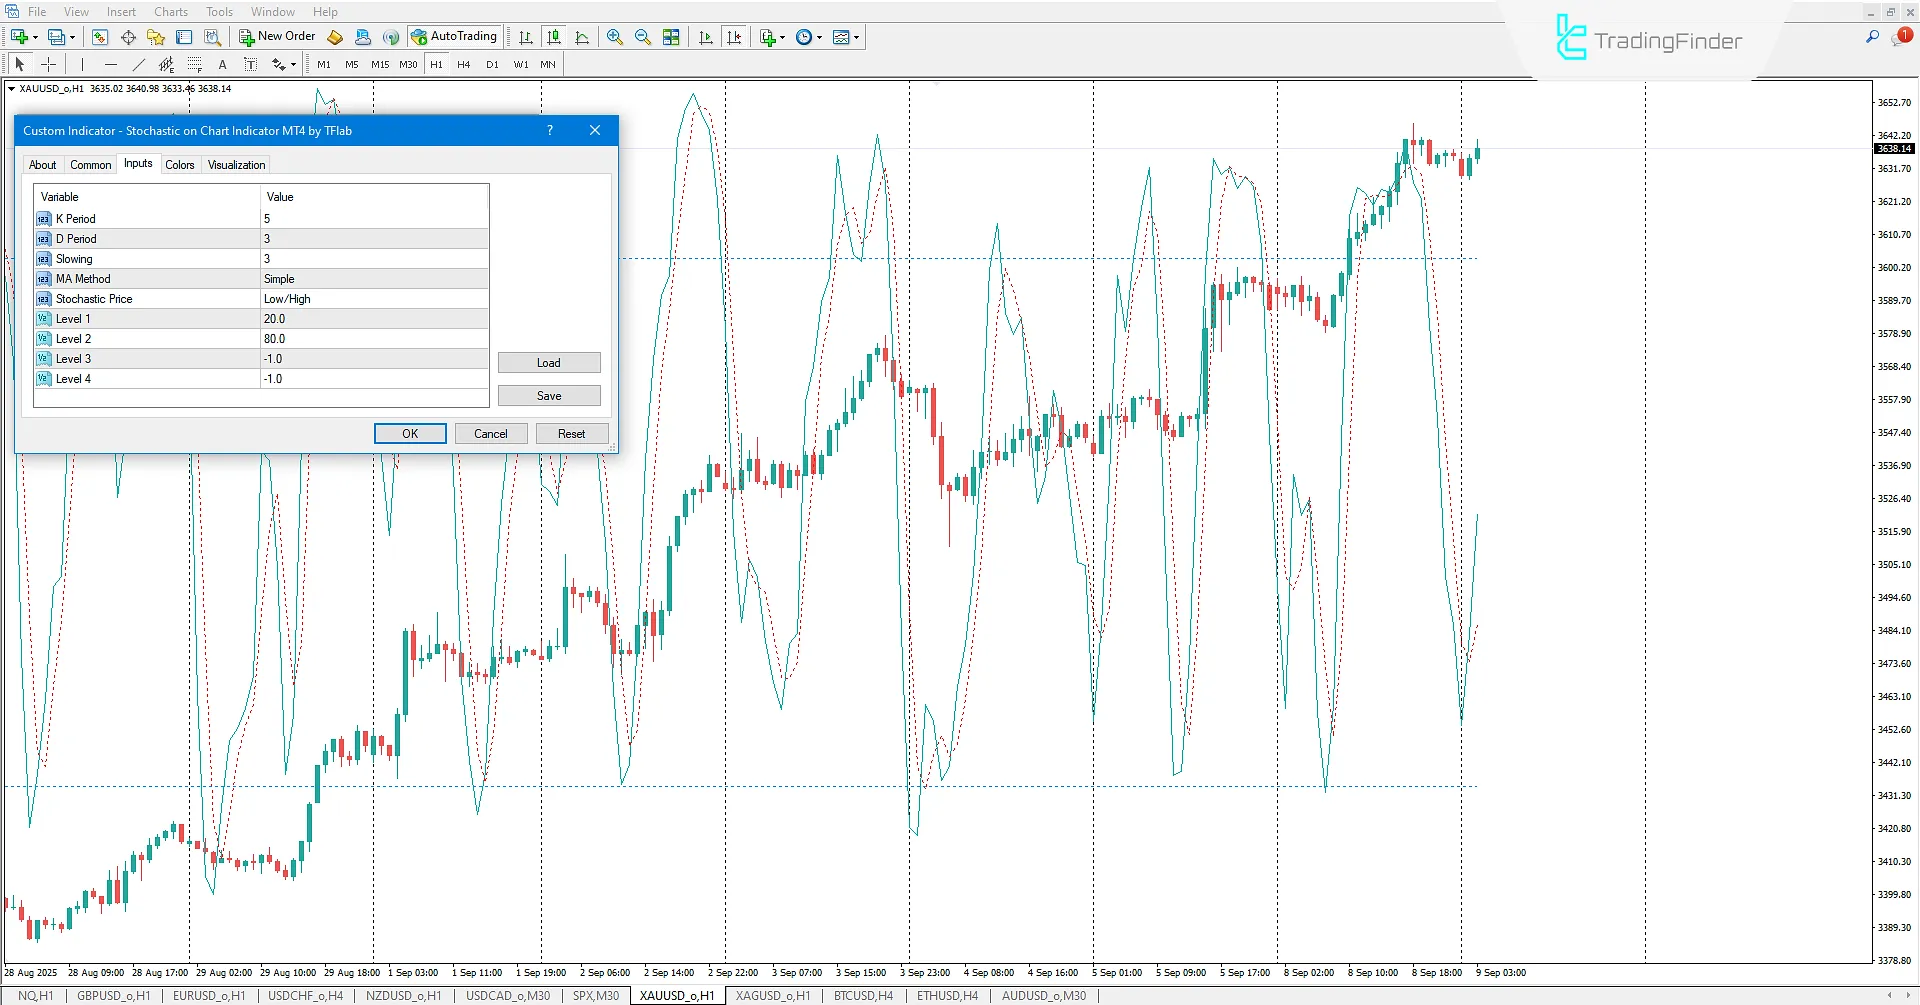Add Text annotation to chart
Viewport: 1920px width, 1005px height.
click(222, 64)
